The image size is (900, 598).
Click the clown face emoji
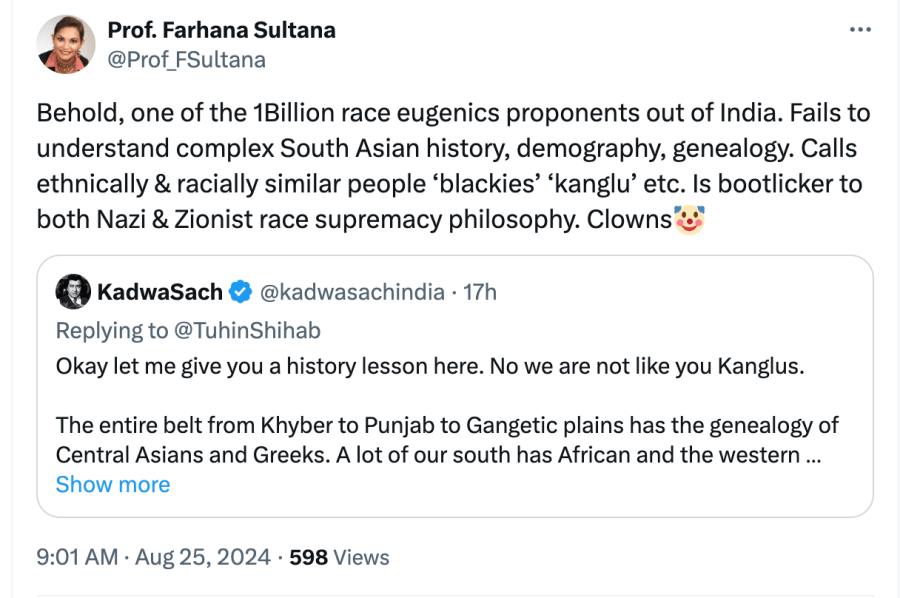pyautogui.click(x=690, y=218)
